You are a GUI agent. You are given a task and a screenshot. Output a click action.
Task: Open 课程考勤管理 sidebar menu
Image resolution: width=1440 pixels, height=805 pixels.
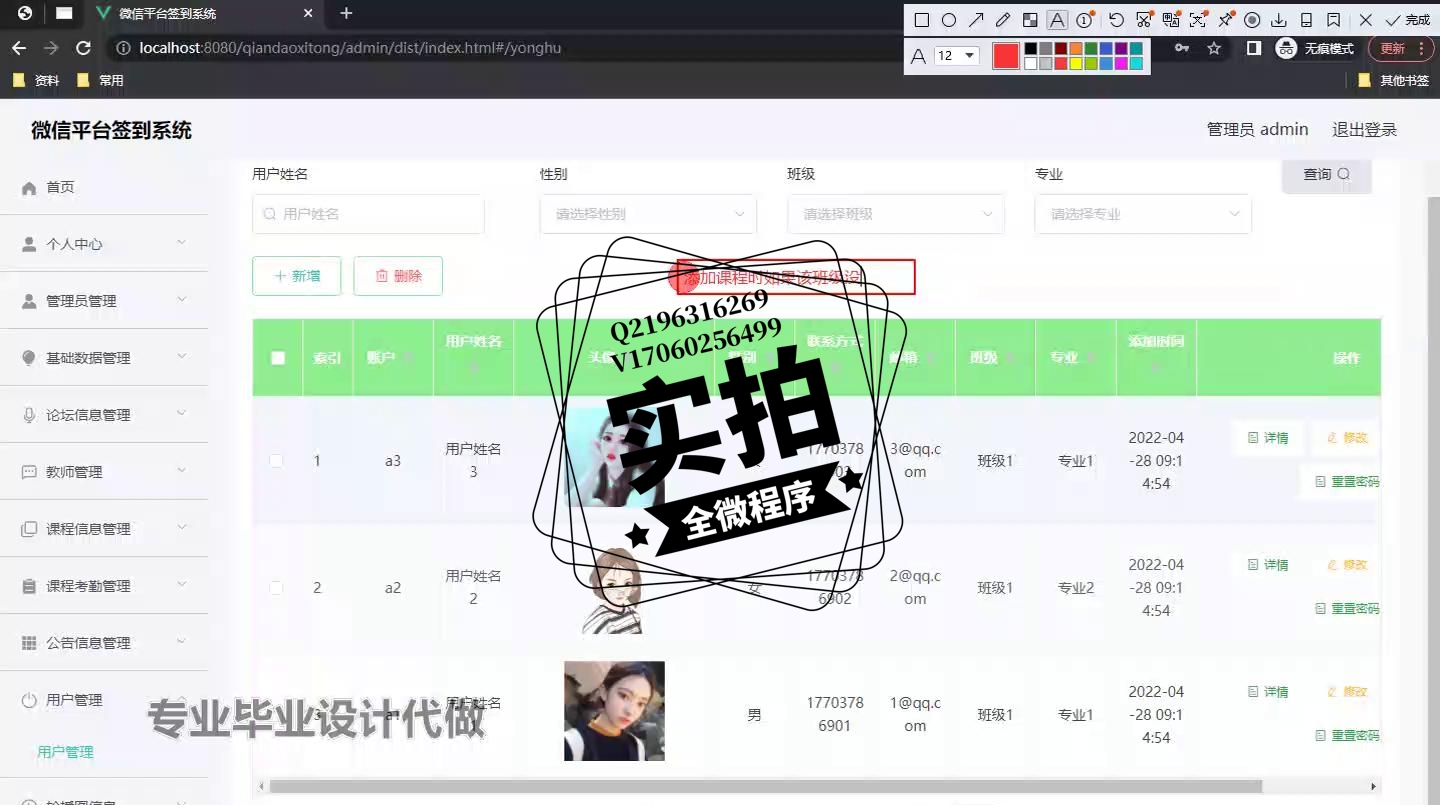tap(104, 586)
